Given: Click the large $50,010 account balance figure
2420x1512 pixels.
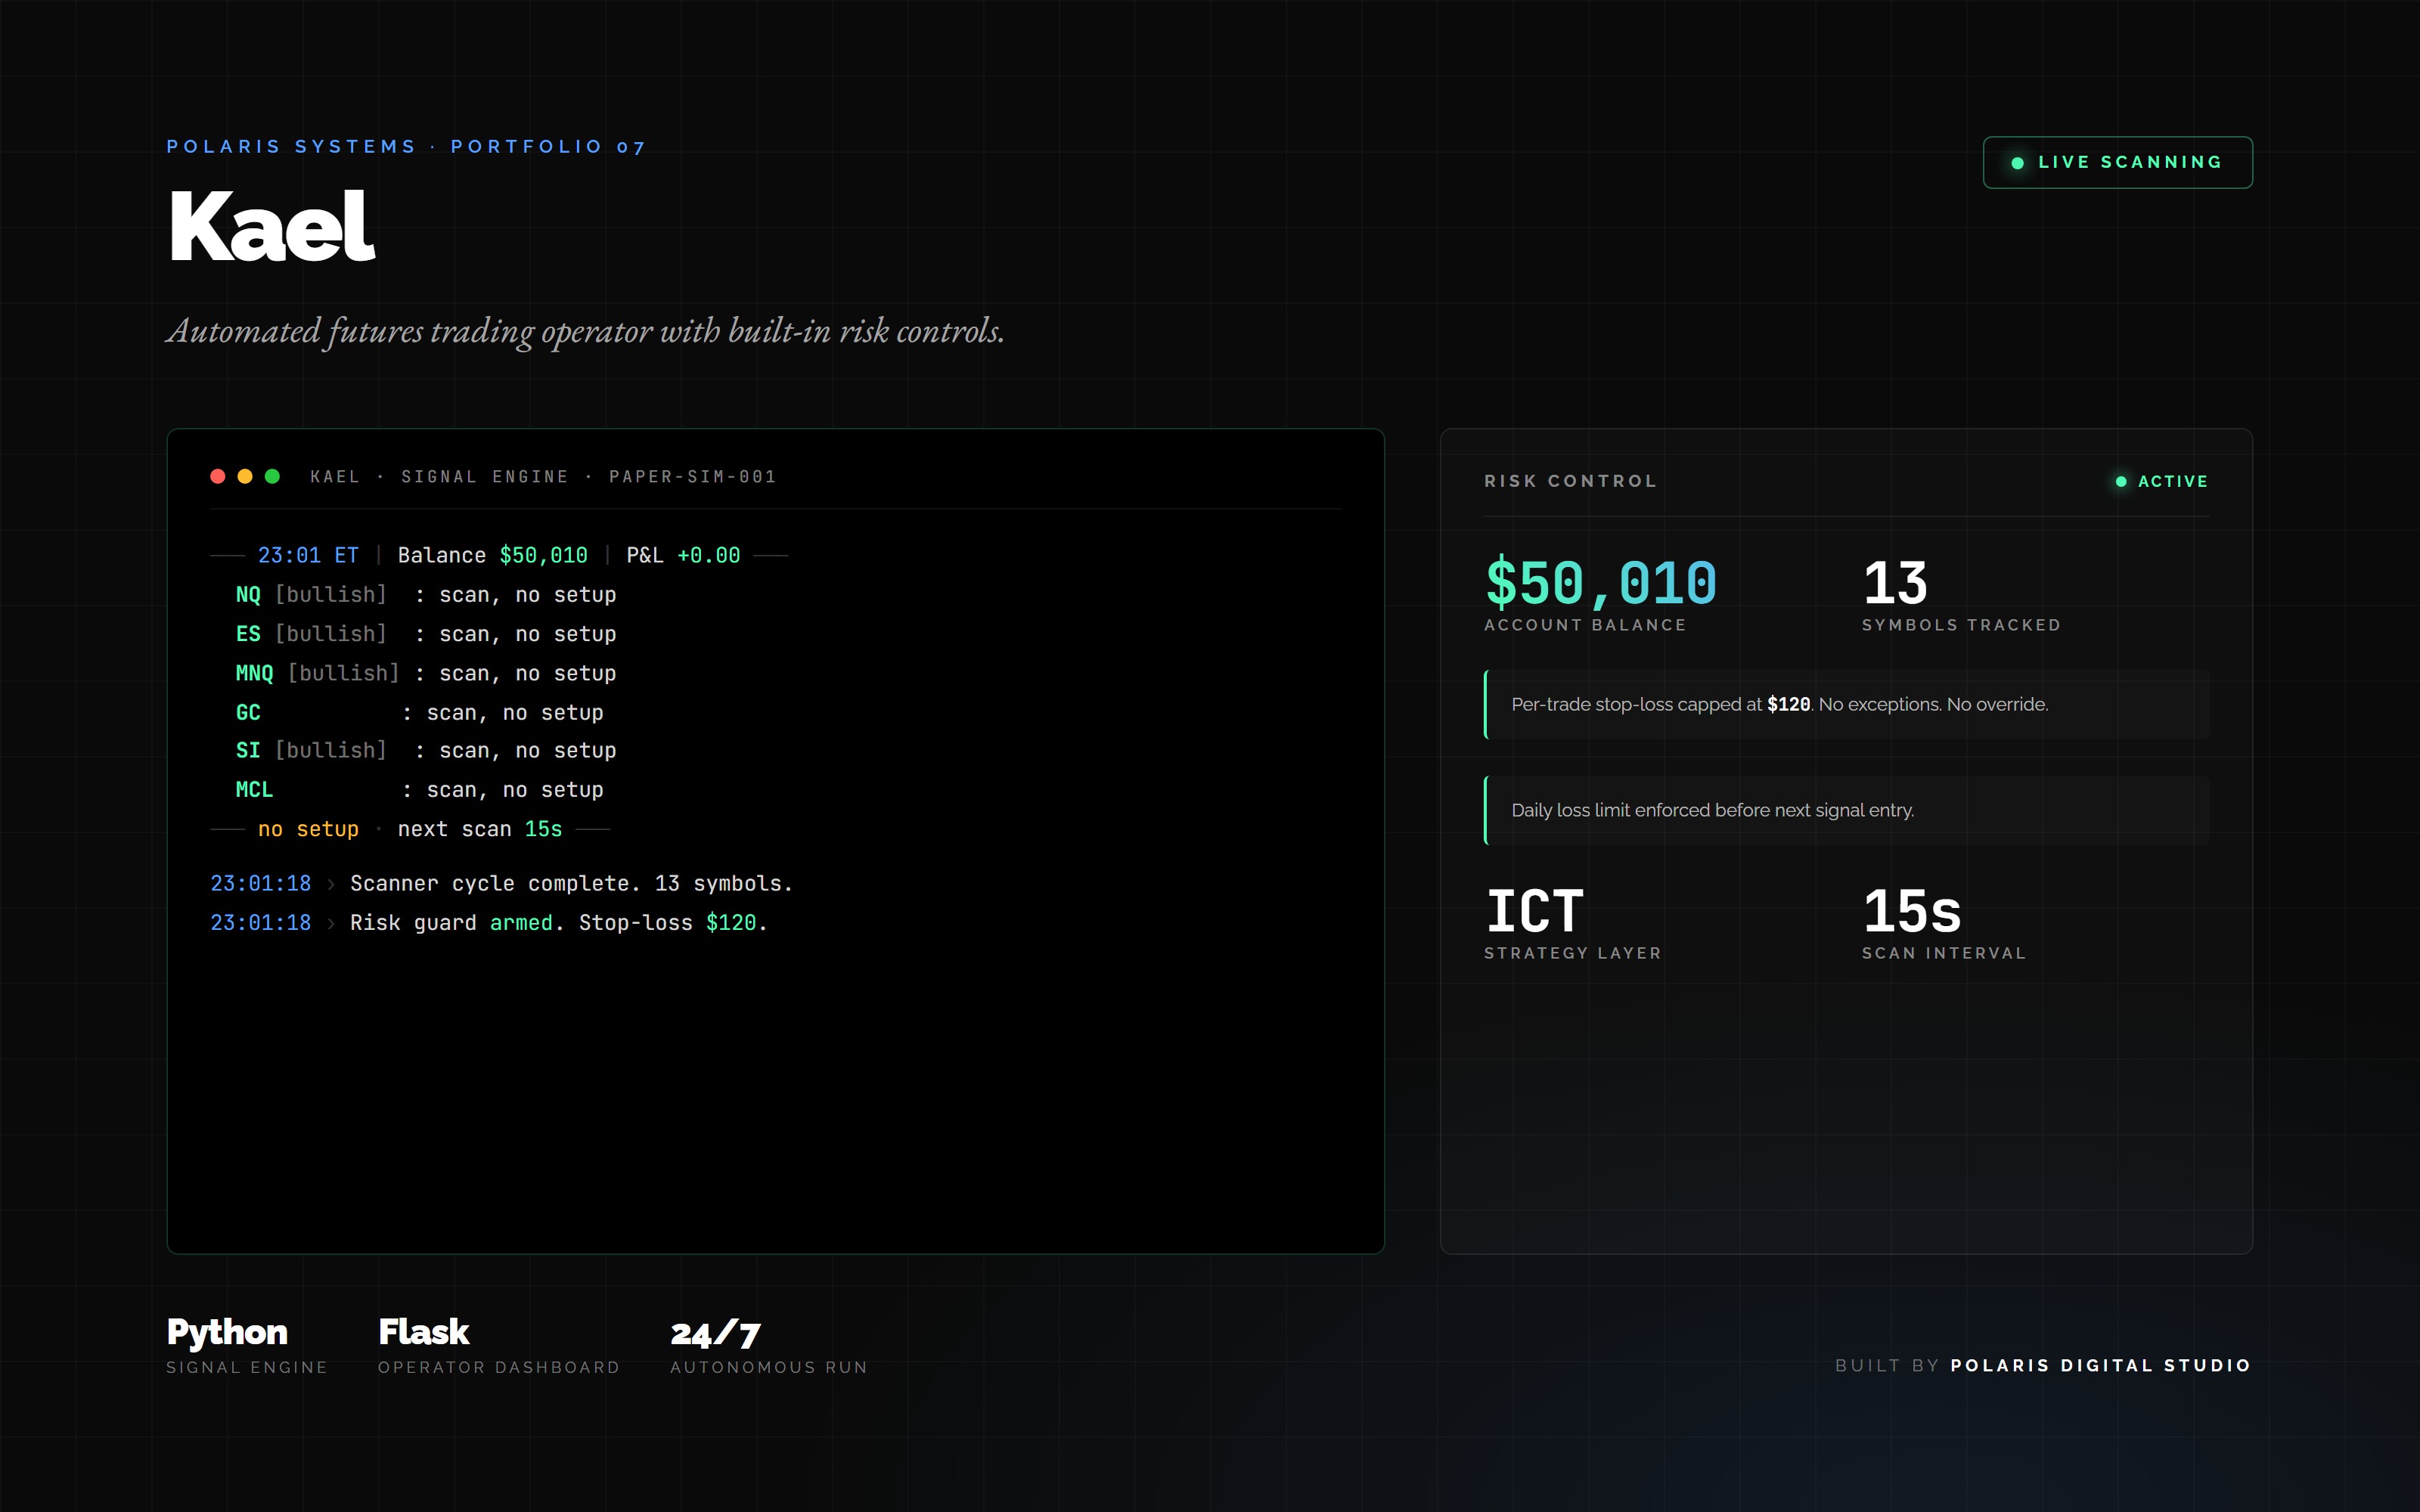Looking at the screenshot, I should [x=1600, y=584].
